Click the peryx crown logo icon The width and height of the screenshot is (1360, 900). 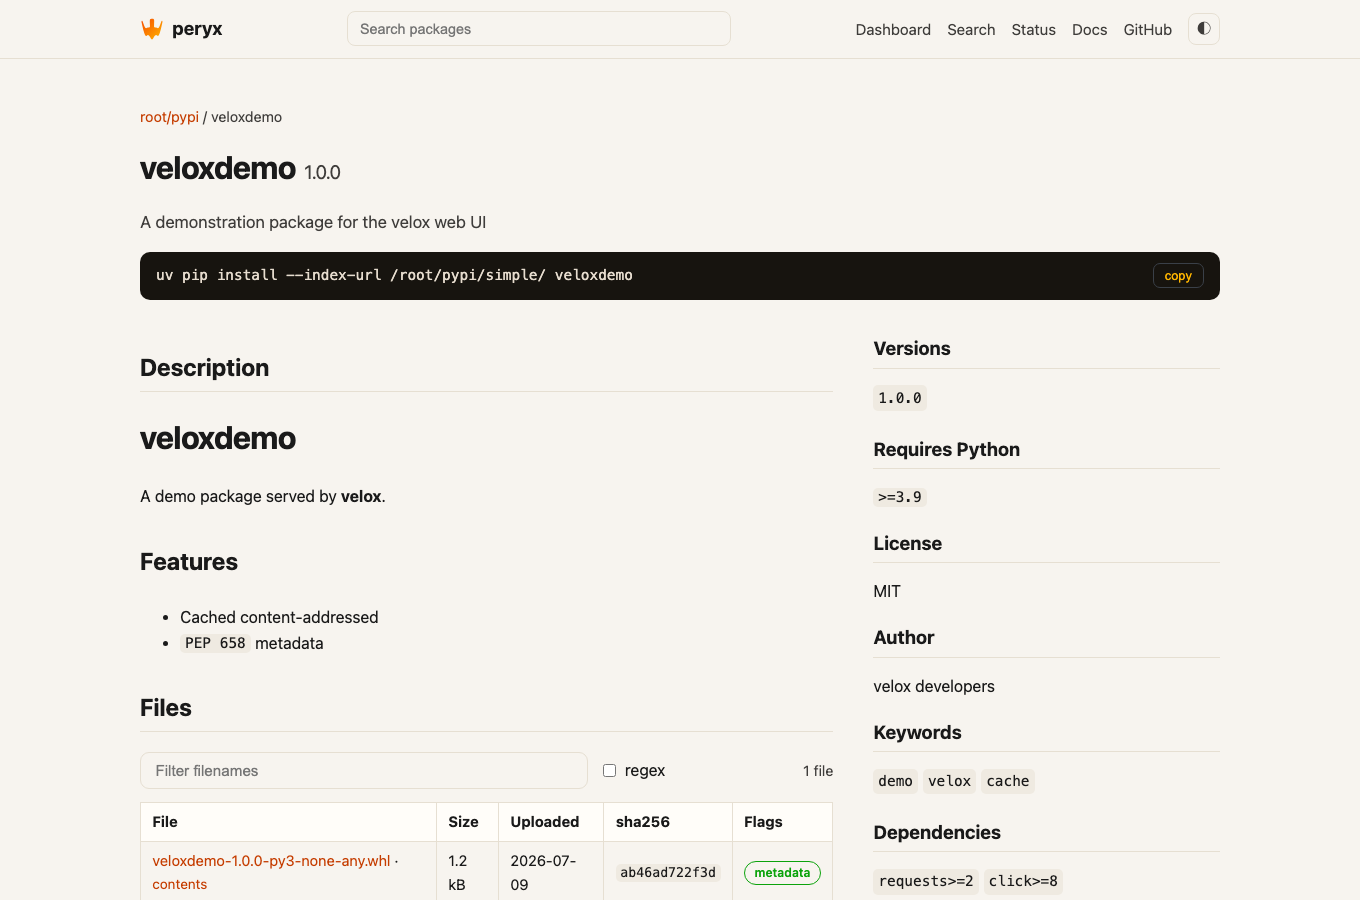152,29
